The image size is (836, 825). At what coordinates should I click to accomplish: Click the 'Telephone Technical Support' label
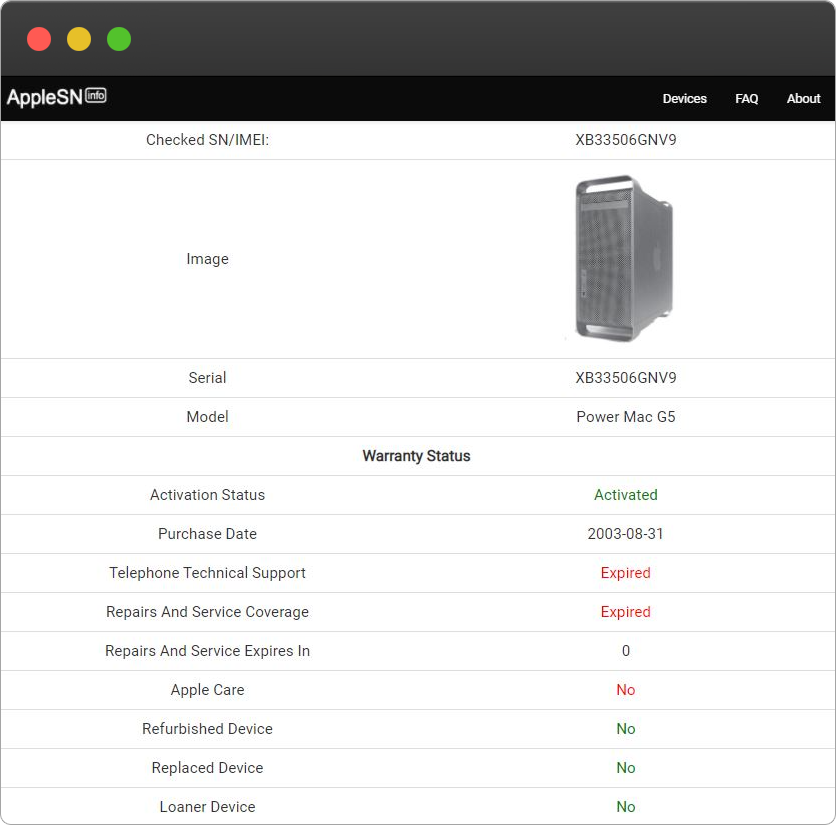tap(207, 573)
